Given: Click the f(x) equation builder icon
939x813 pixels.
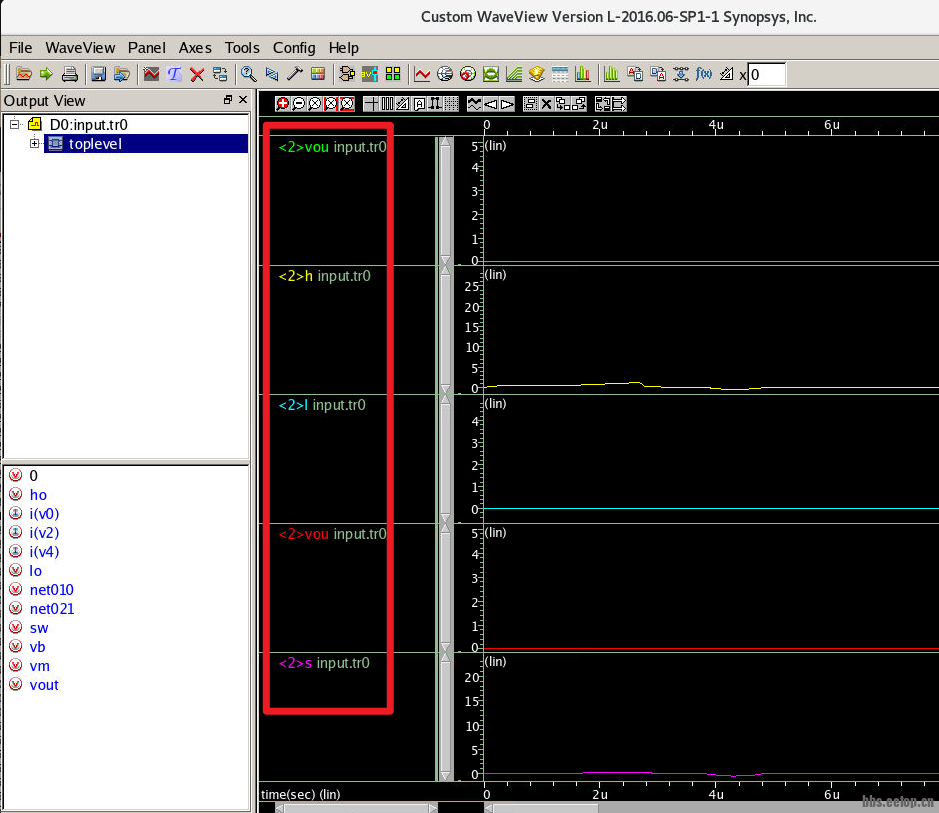Looking at the screenshot, I should (704, 74).
